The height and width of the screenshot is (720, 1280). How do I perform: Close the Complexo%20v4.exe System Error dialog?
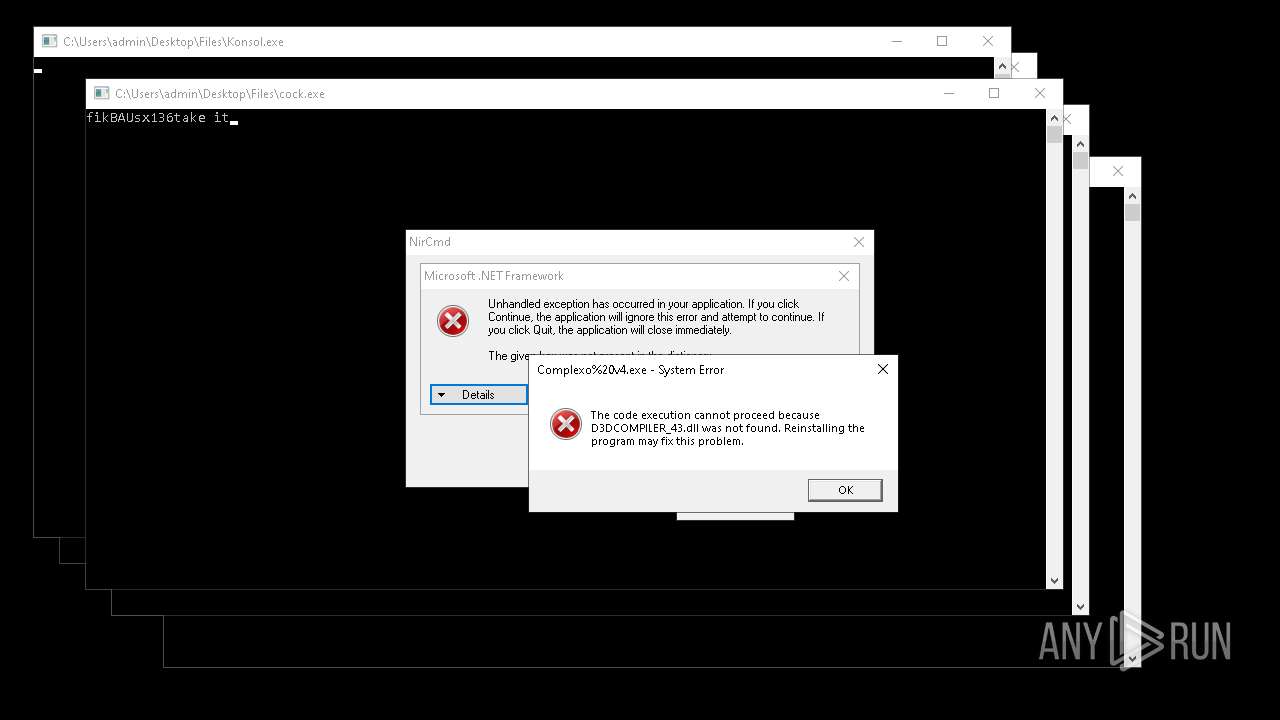[882, 369]
